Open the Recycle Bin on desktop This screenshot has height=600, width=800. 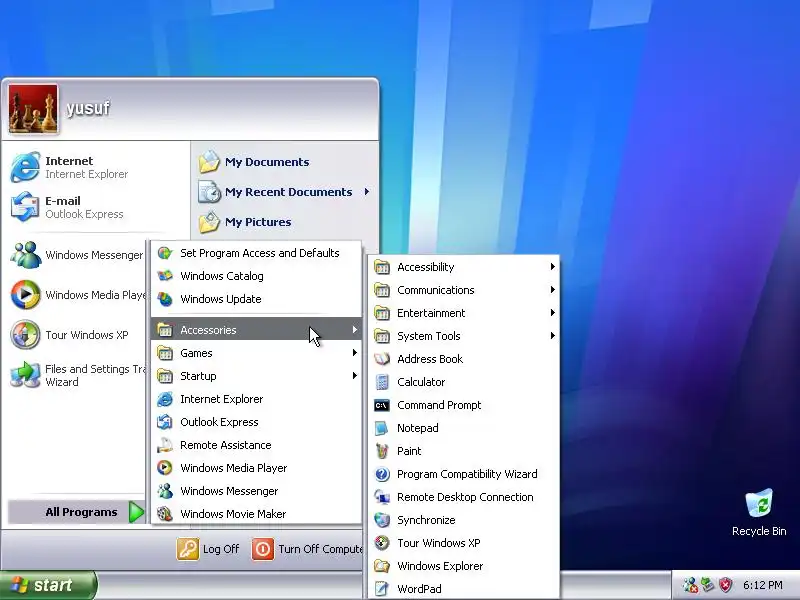coord(759,512)
